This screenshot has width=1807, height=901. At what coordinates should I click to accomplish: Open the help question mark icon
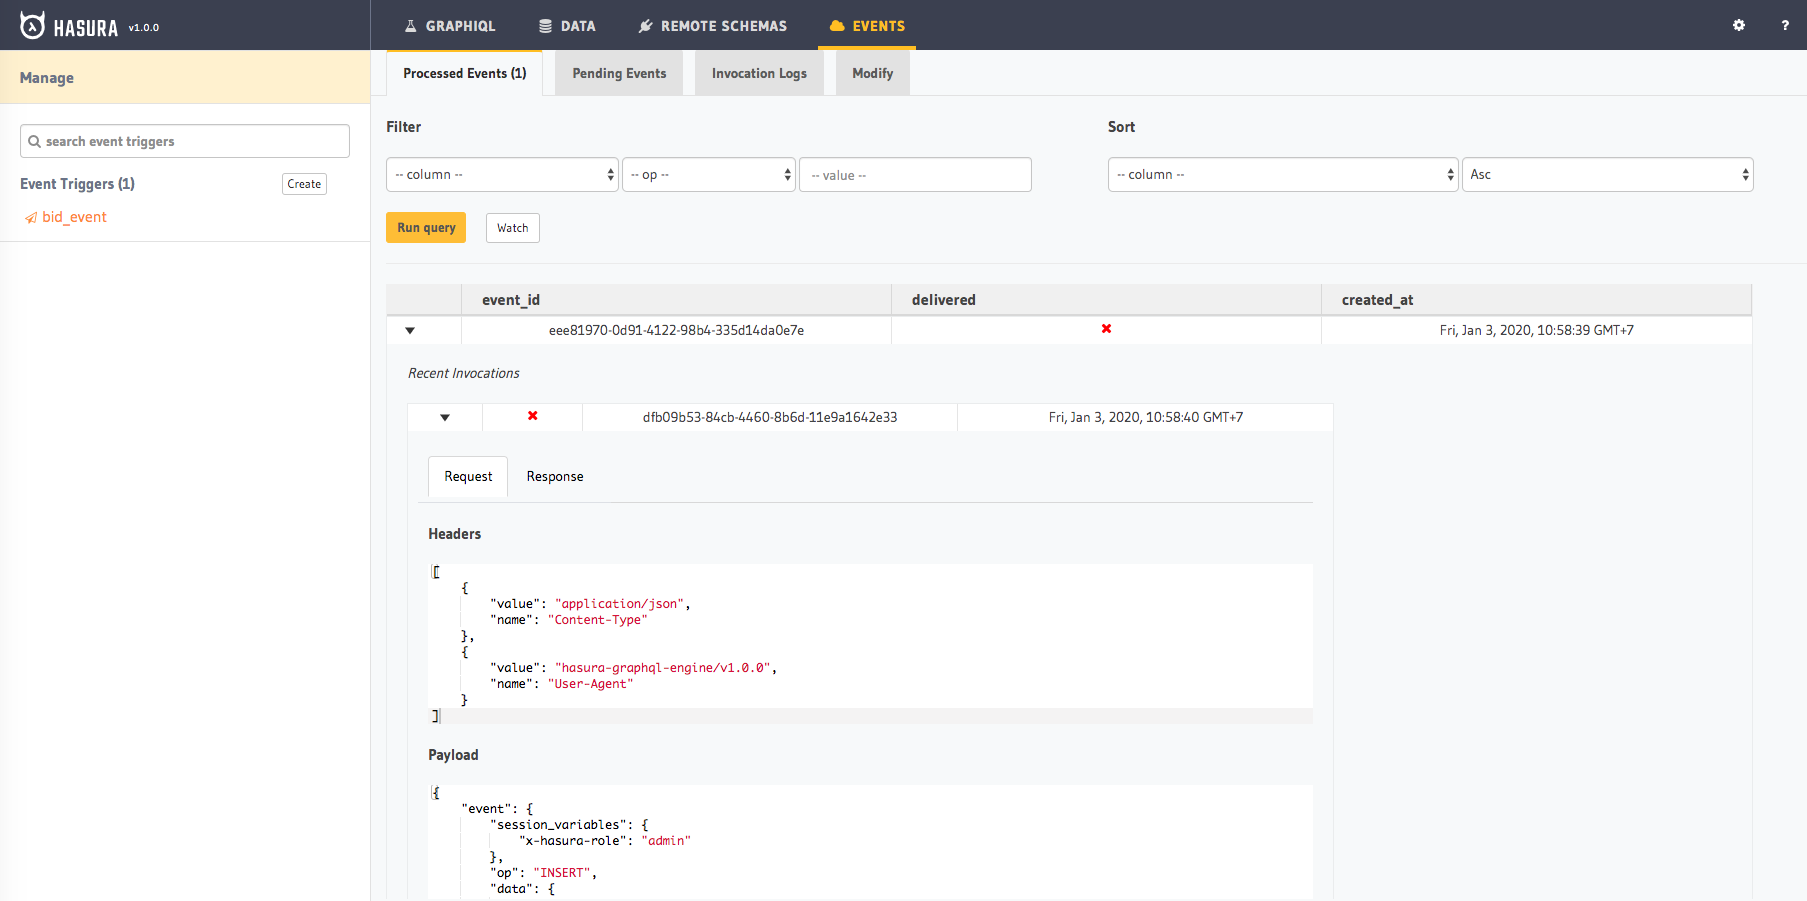pyautogui.click(x=1785, y=25)
